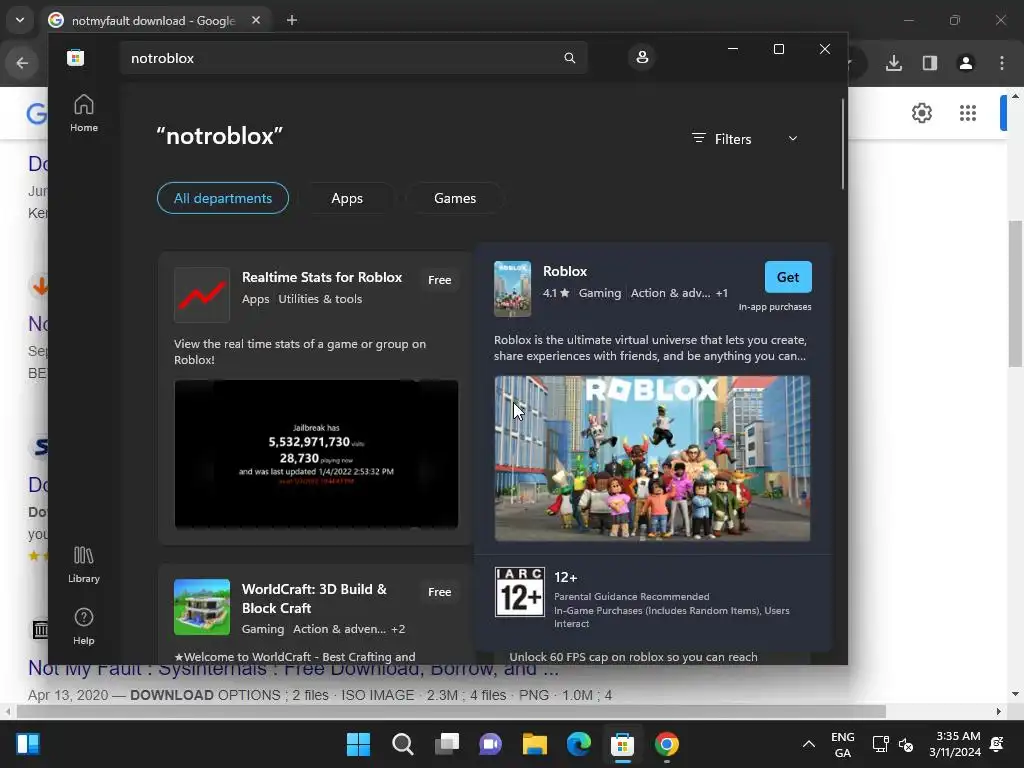1024x768 pixels.
Task: Select the Apps department filter
Action: point(347,198)
